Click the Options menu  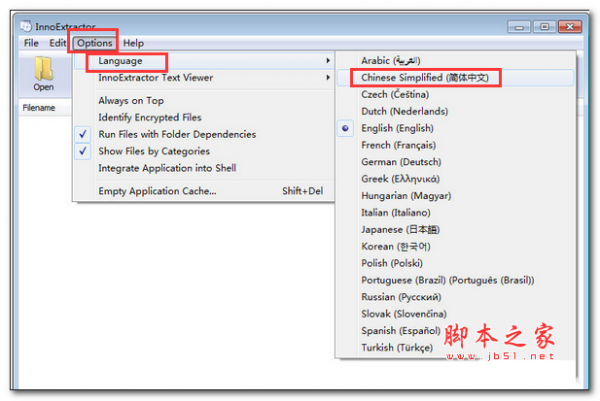pyautogui.click(x=95, y=43)
